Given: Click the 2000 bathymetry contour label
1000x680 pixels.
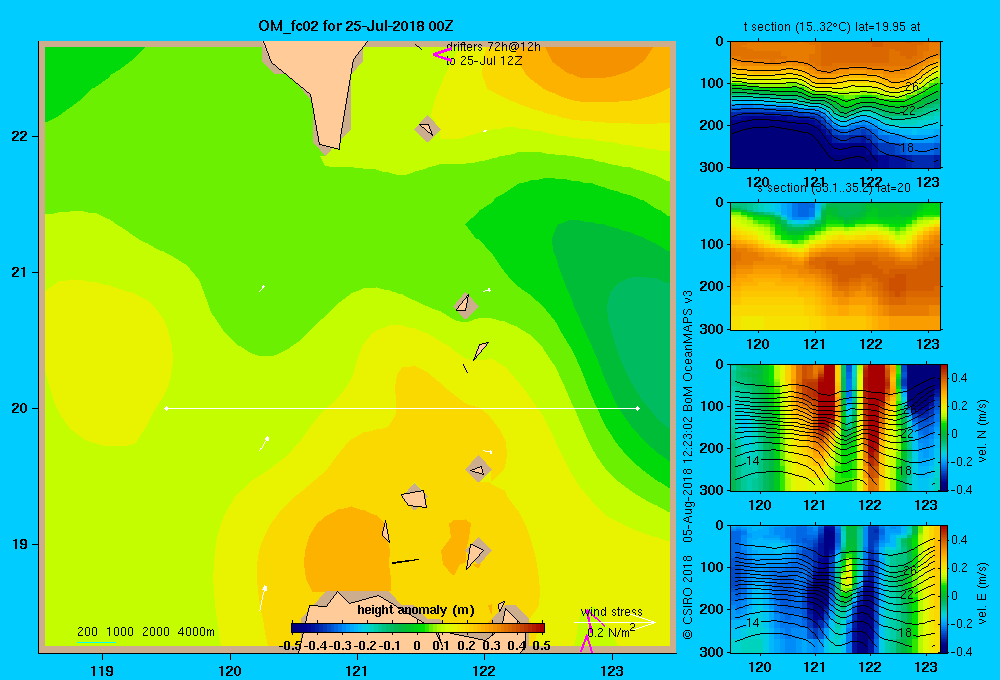Looking at the screenshot, I should [156, 632].
